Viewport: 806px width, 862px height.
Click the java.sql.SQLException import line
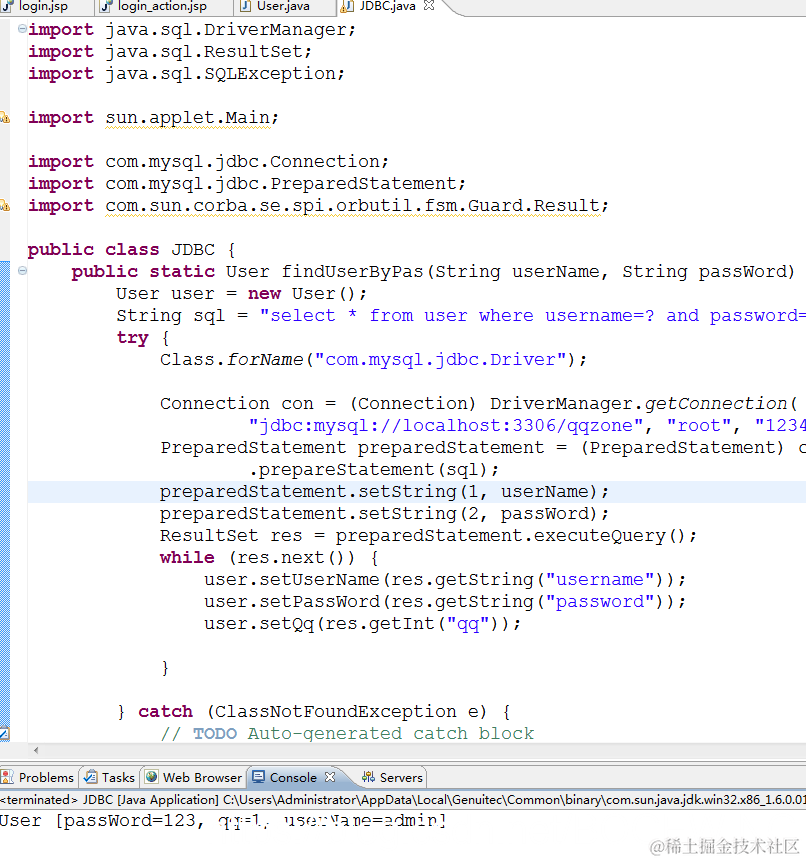pyautogui.click(x=186, y=74)
